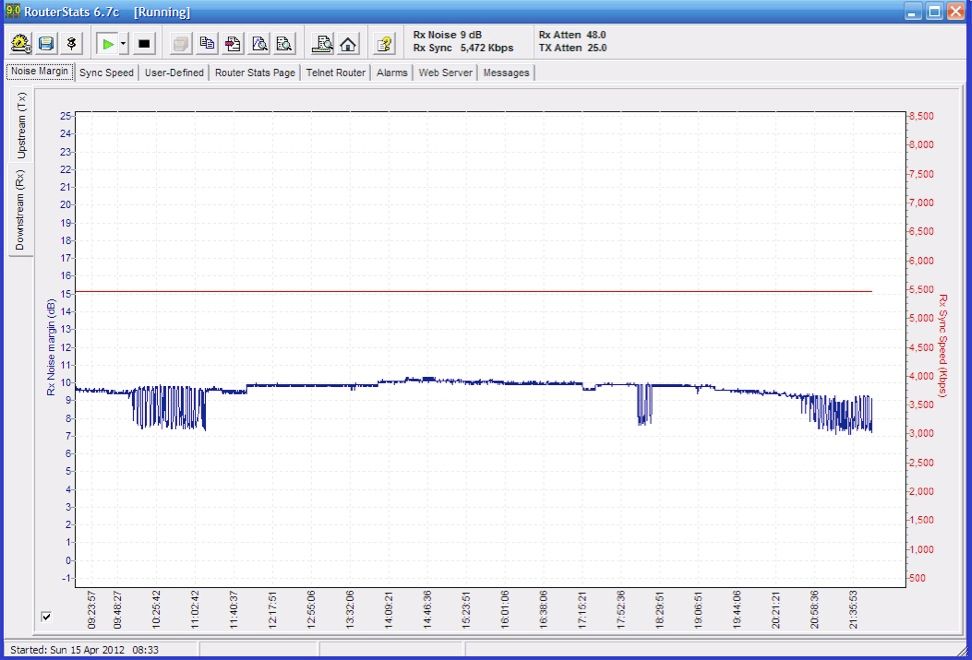Select the Downstream (Rx) vertical tab
Viewport: 972px width, 660px height.
click(x=20, y=210)
